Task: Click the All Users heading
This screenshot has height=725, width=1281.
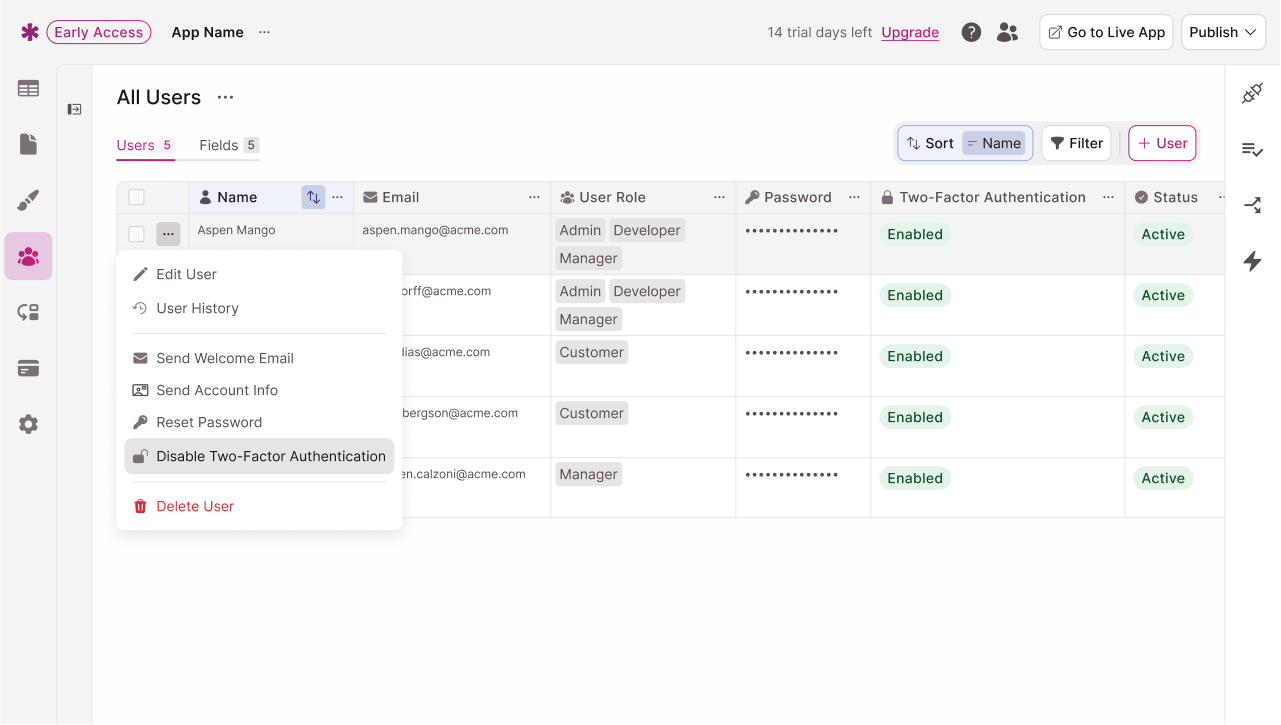Action: (159, 97)
